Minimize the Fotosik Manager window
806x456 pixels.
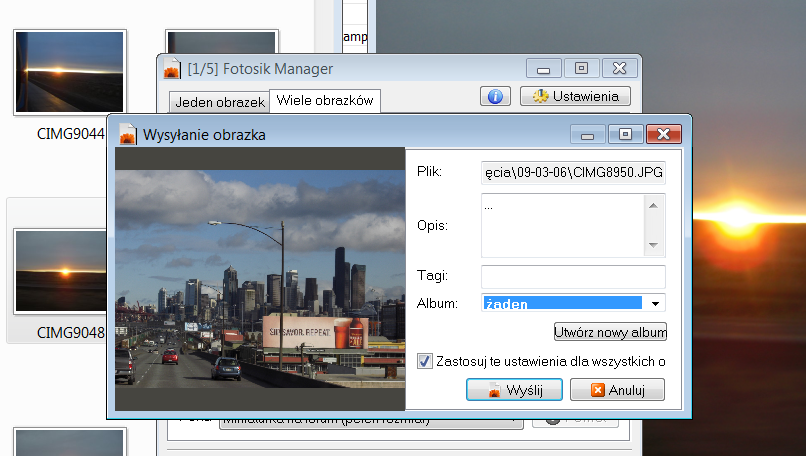[x=543, y=68]
